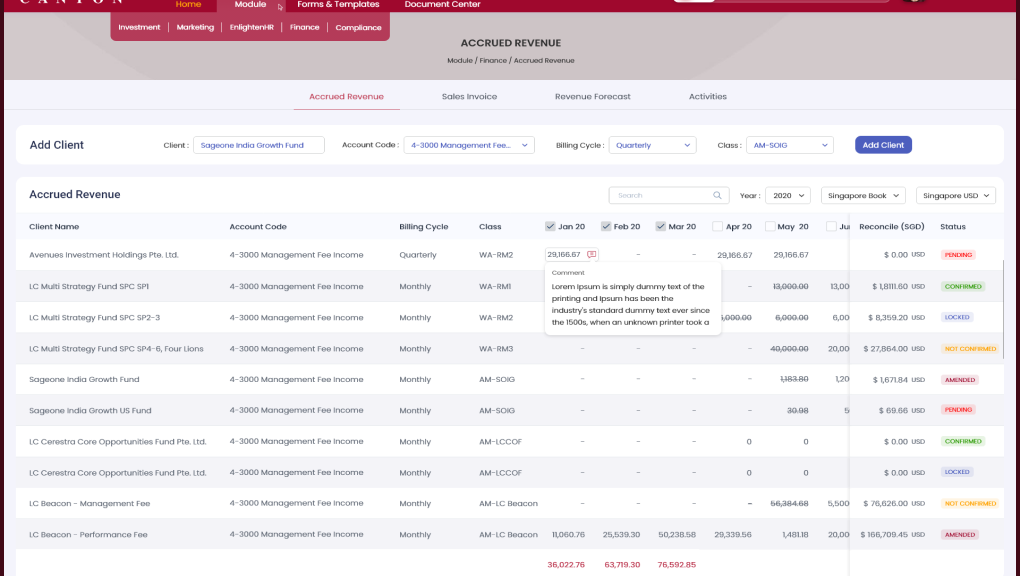Click CONFIRMED status for LC Multi Strategy SP1
Screen dimensions: 1020x576
click(x=963, y=286)
